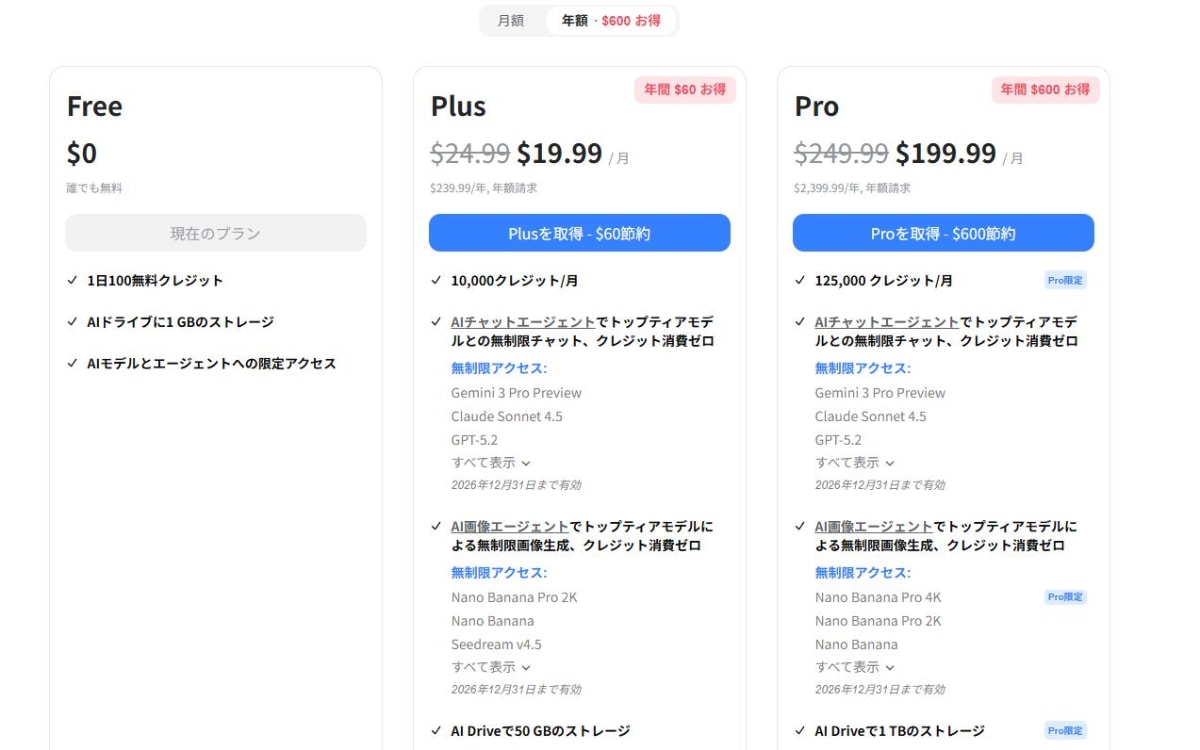Expand すべて表示 under Pro image models

(854, 667)
